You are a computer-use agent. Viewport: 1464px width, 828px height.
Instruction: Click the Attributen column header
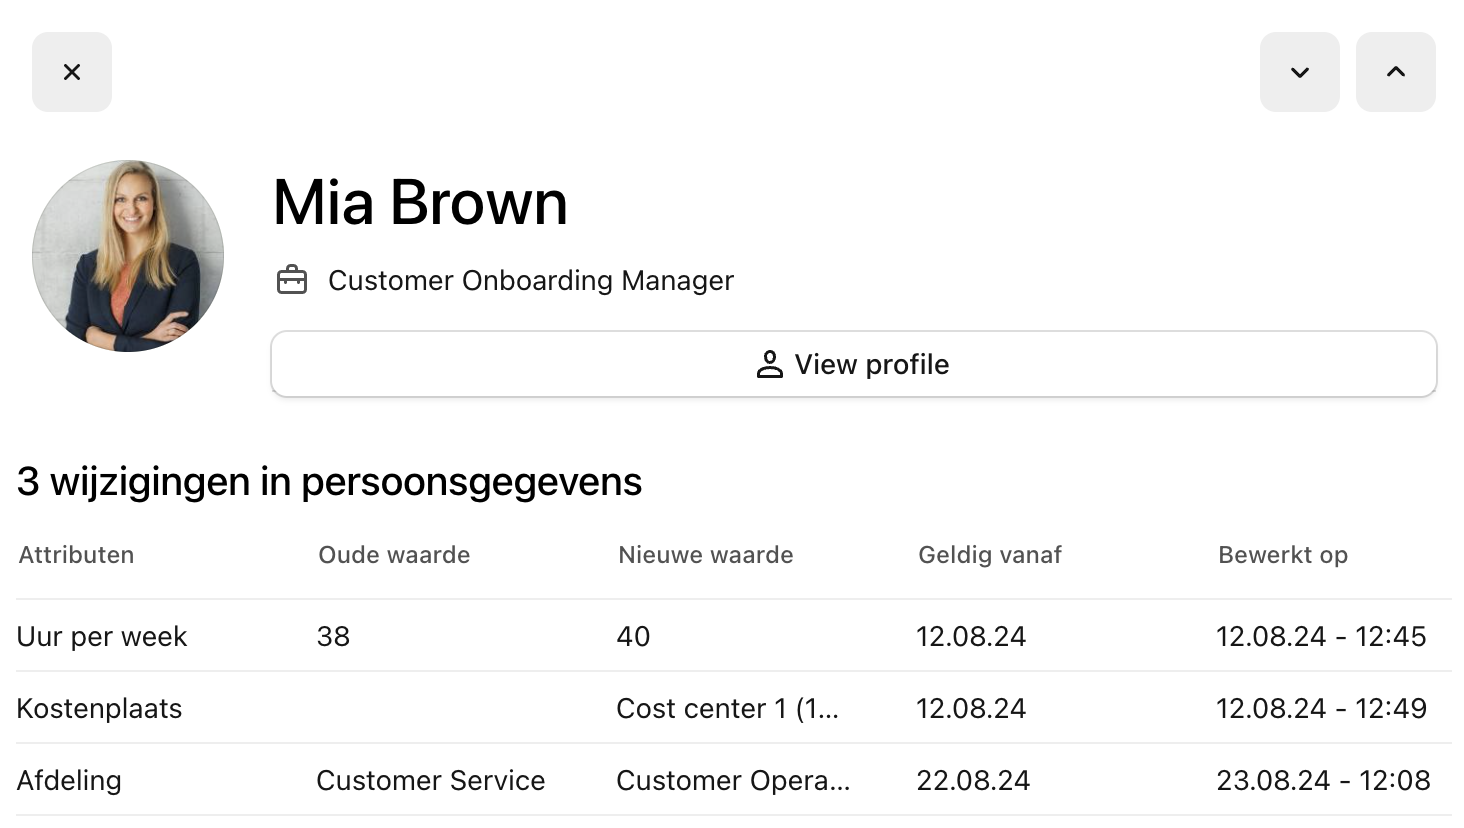click(76, 555)
